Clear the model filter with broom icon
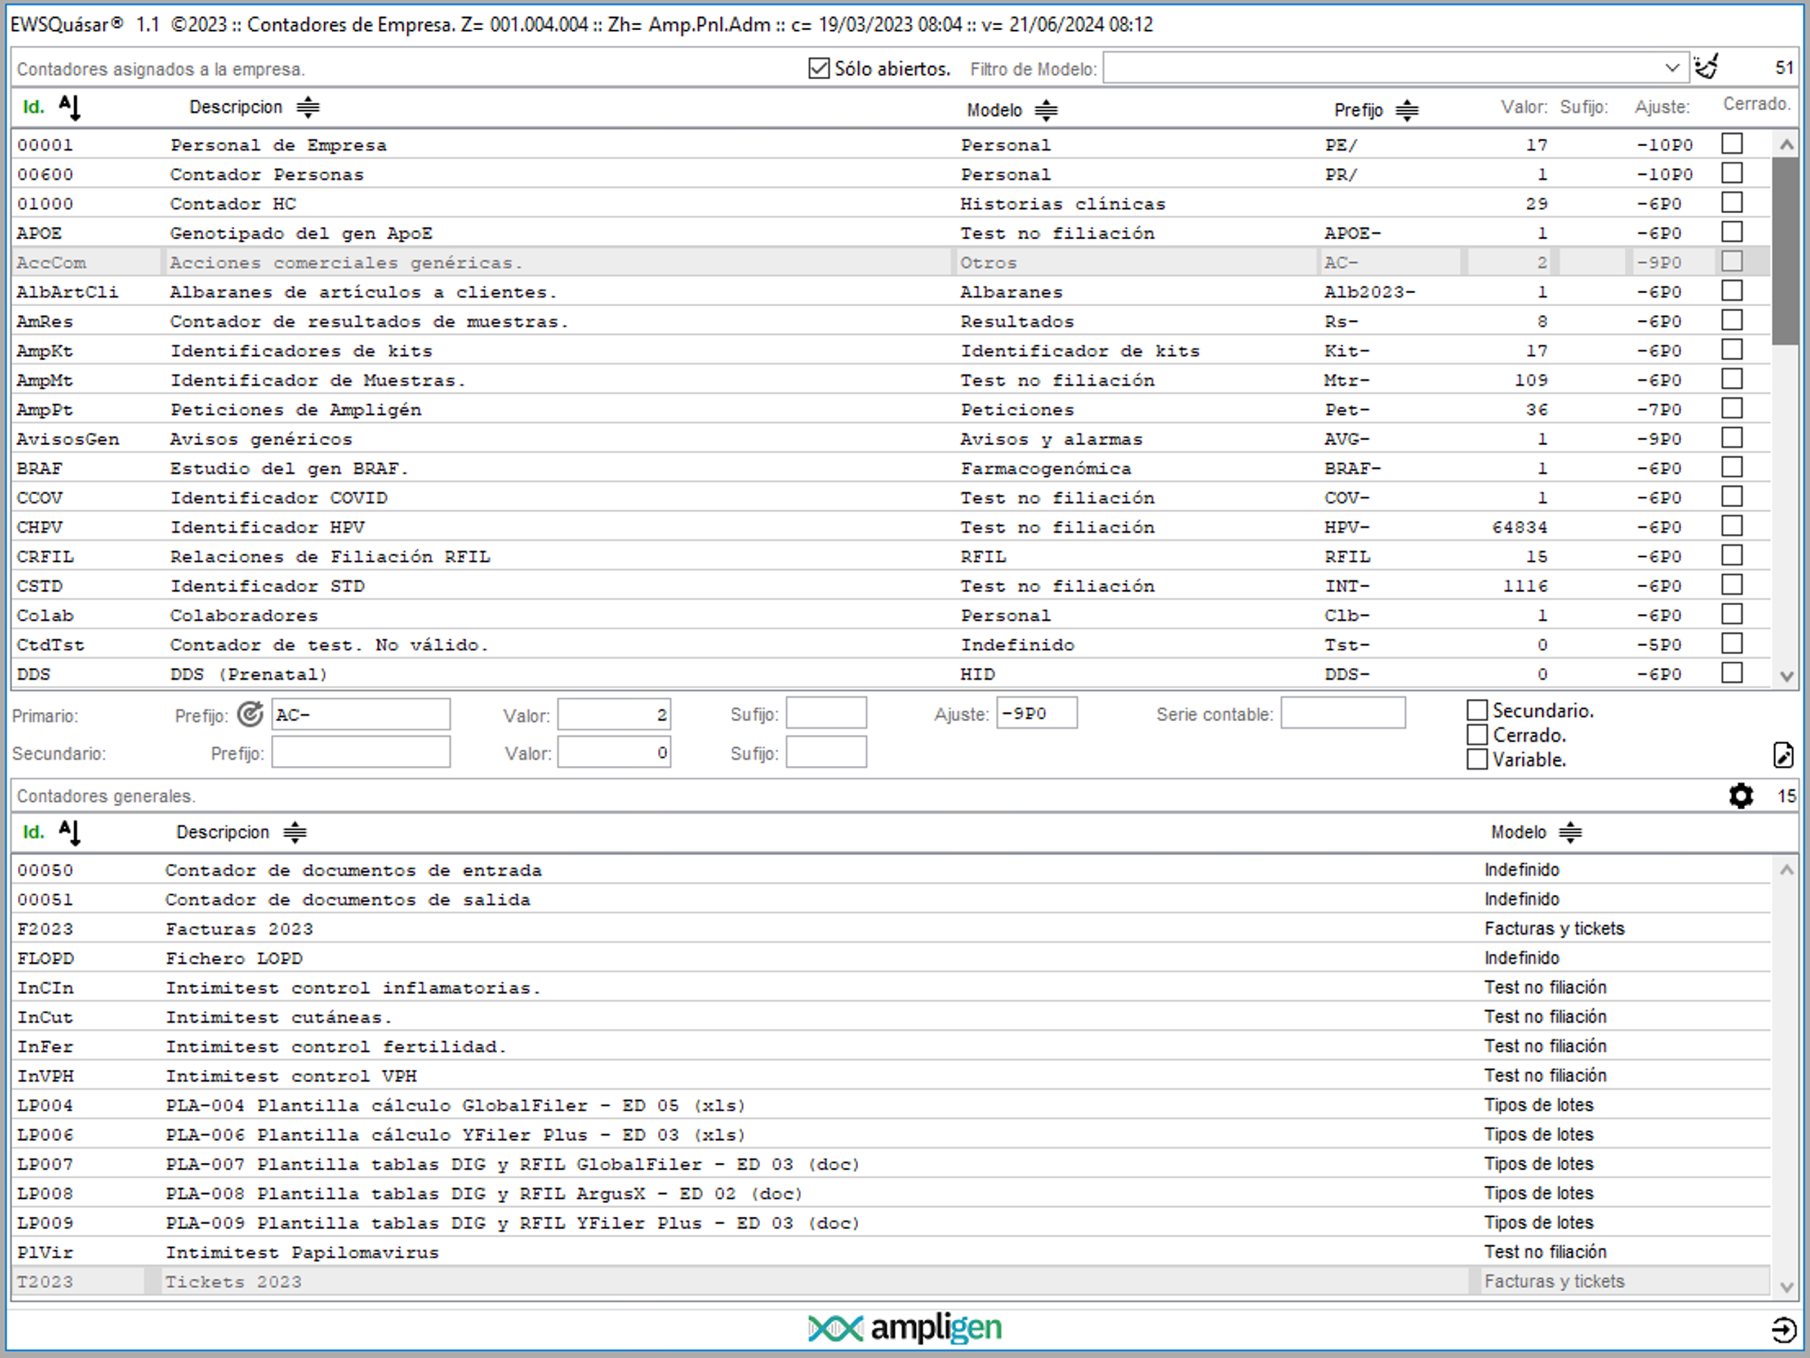 (1706, 68)
